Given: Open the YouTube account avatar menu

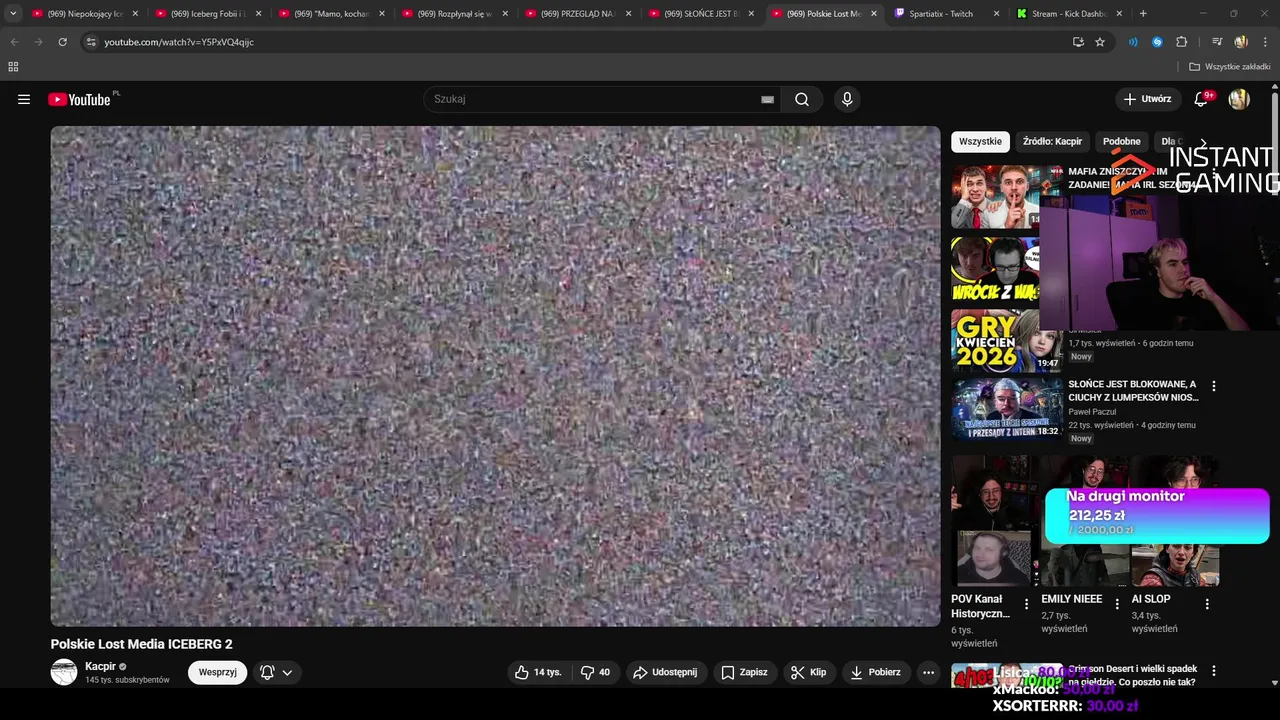Looking at the screenshot, I should tap(1239, 99).
